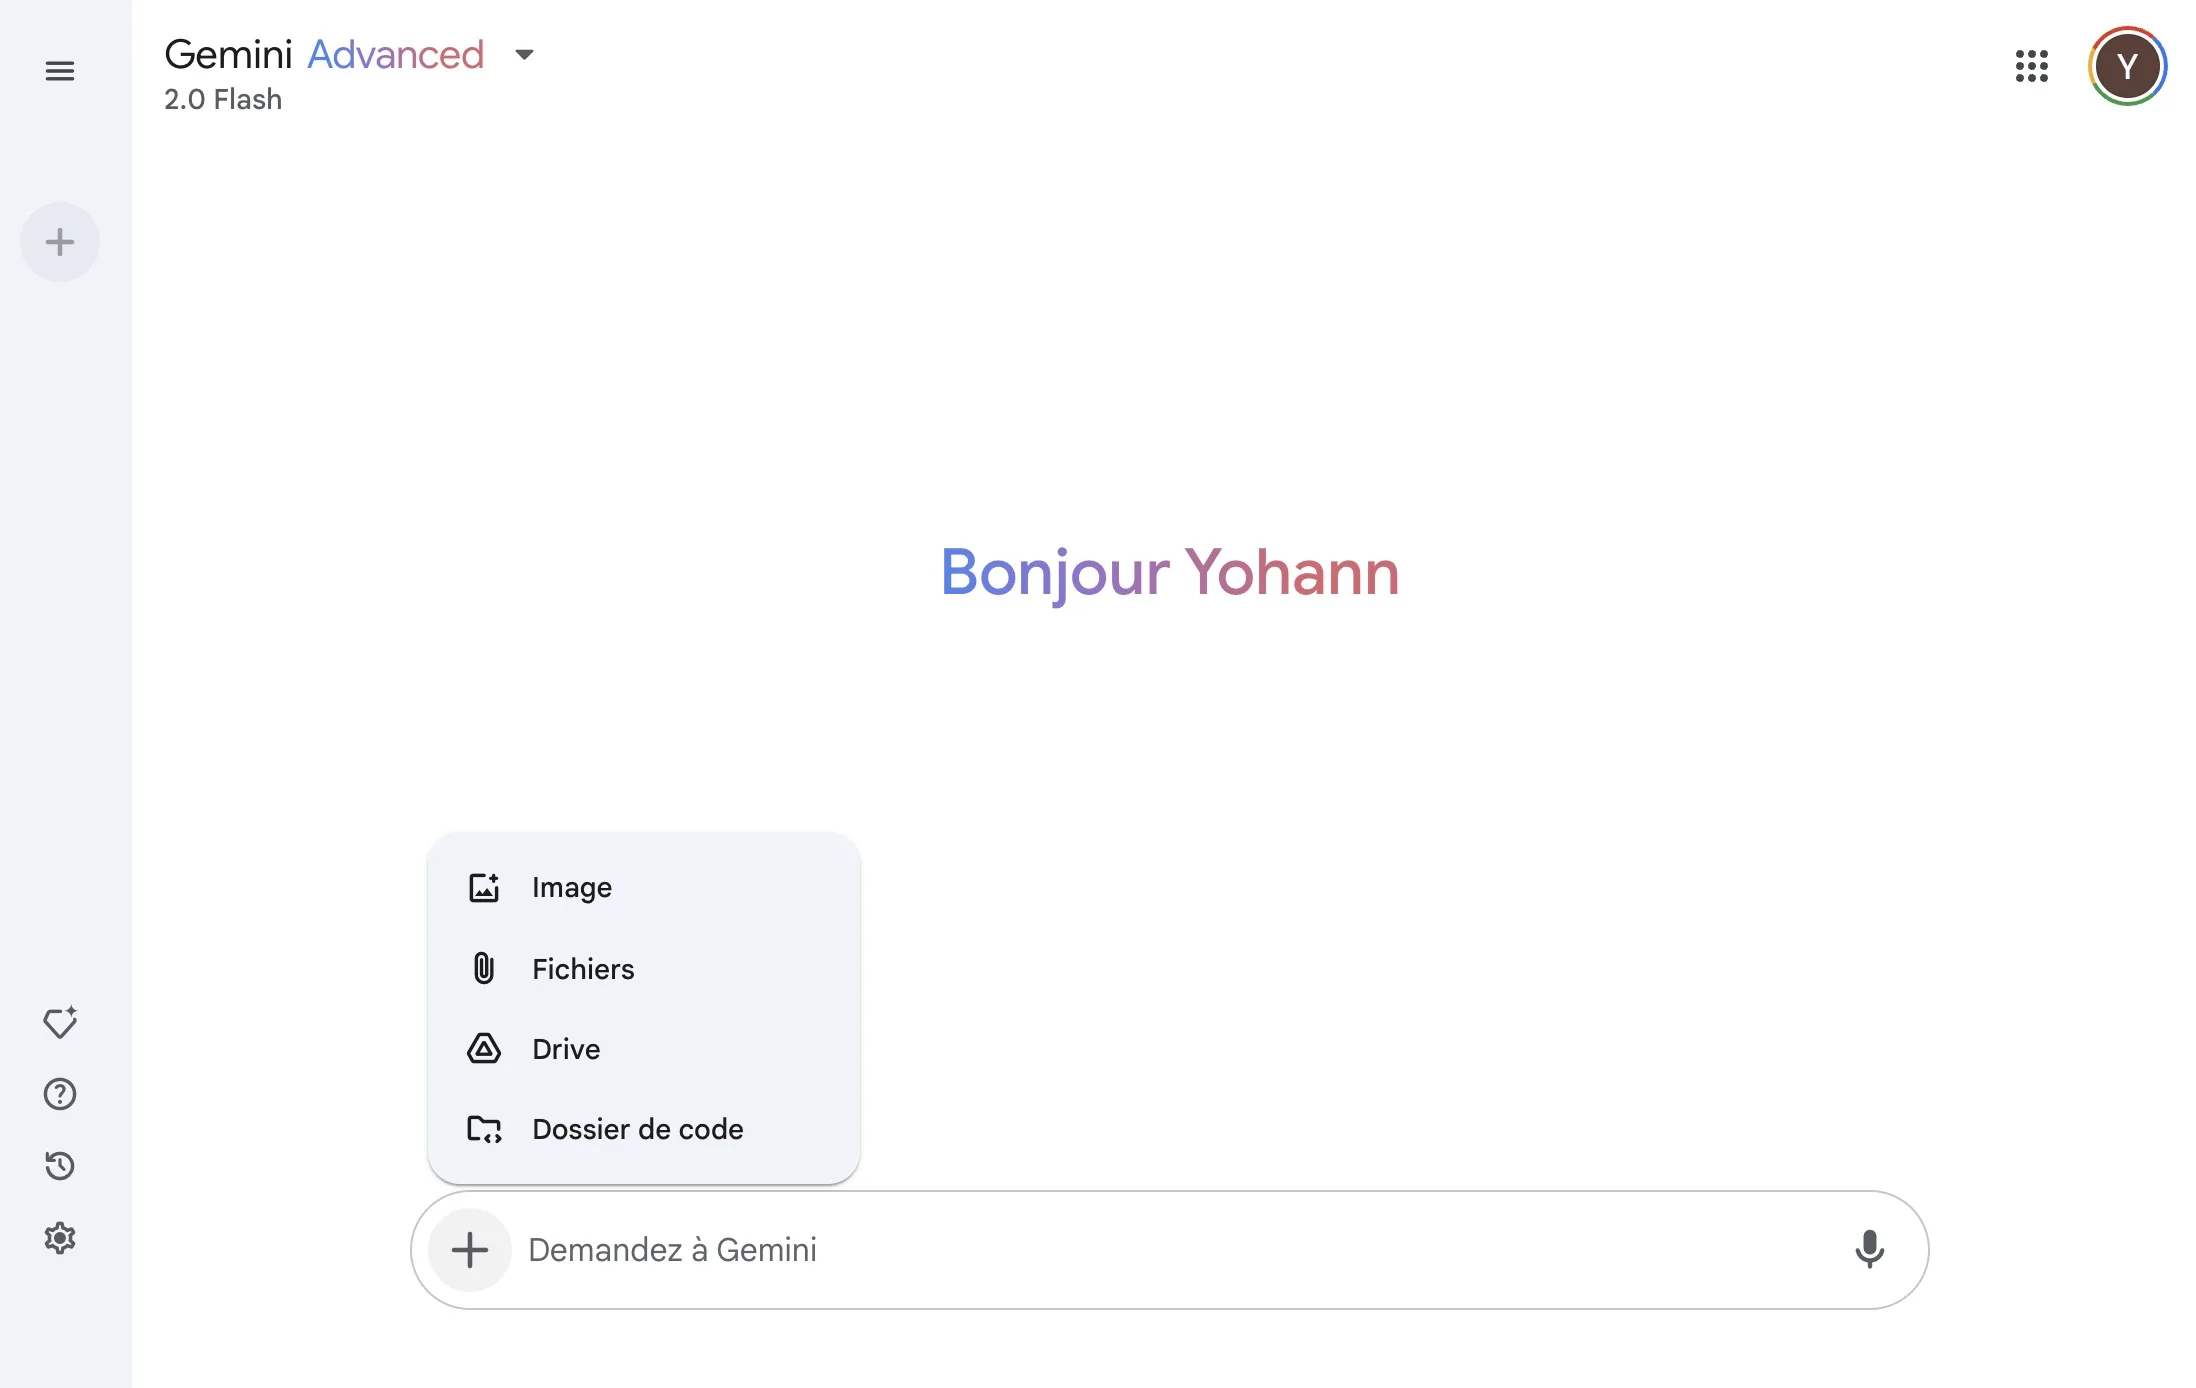Click the Dossier de code icon
This screenshot has width=2196, height=1388.
point(484,1129)
